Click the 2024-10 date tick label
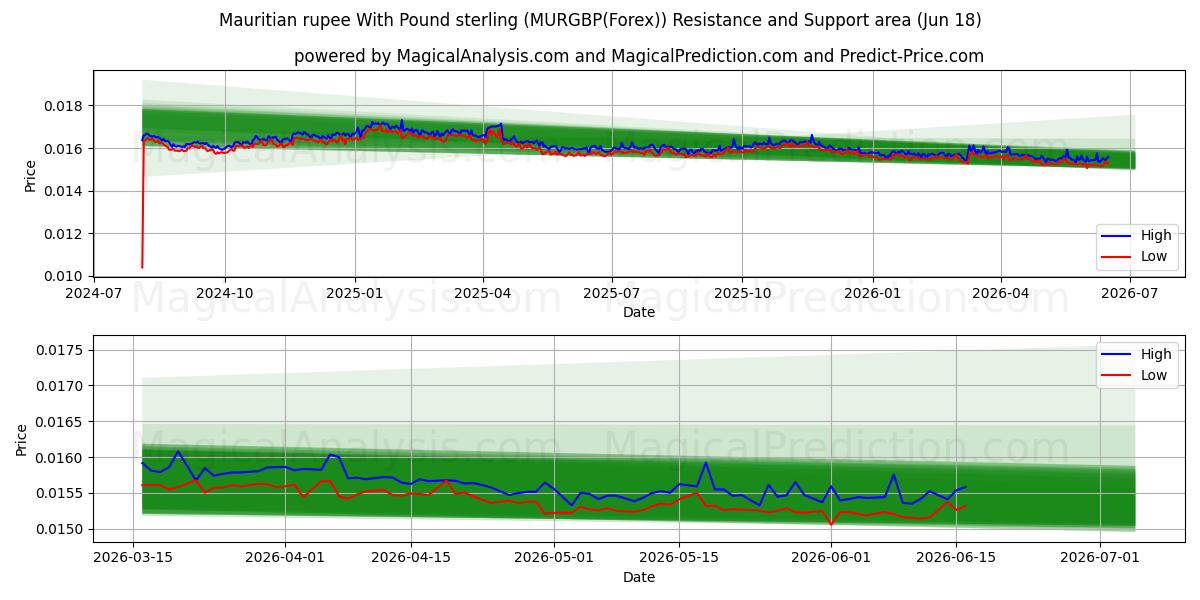 pos(224,294)
